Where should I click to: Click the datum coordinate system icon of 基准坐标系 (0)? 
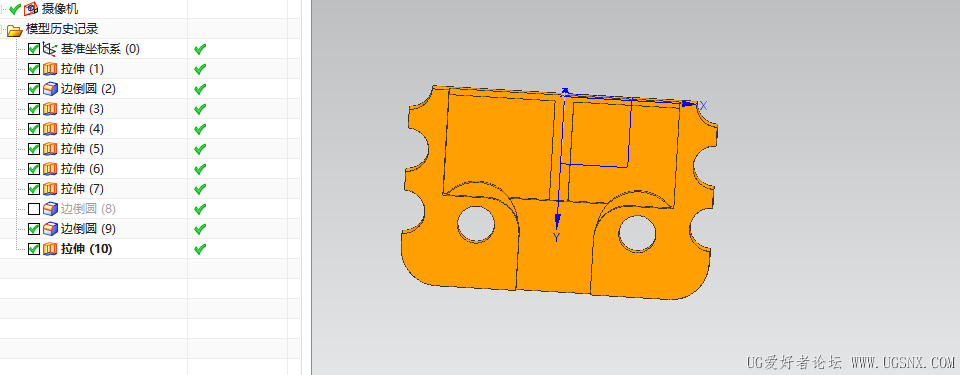pyautogui.click(x=50, y=49)
